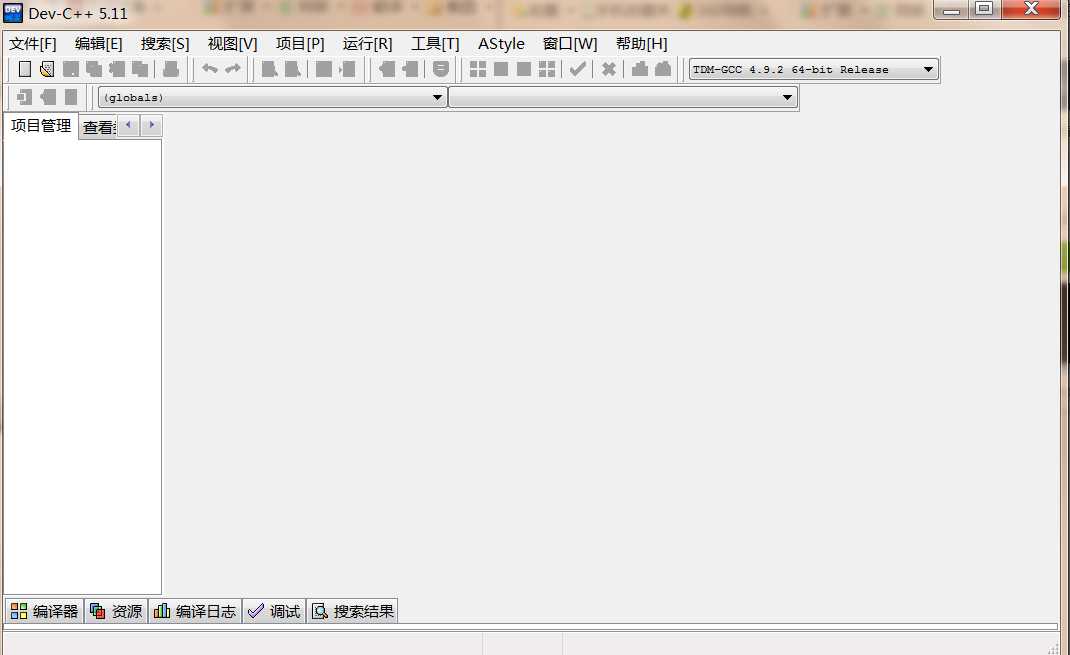1070x655 pixels.
Task: Create a new source file from the toolbar
Action: click(25, 69)
